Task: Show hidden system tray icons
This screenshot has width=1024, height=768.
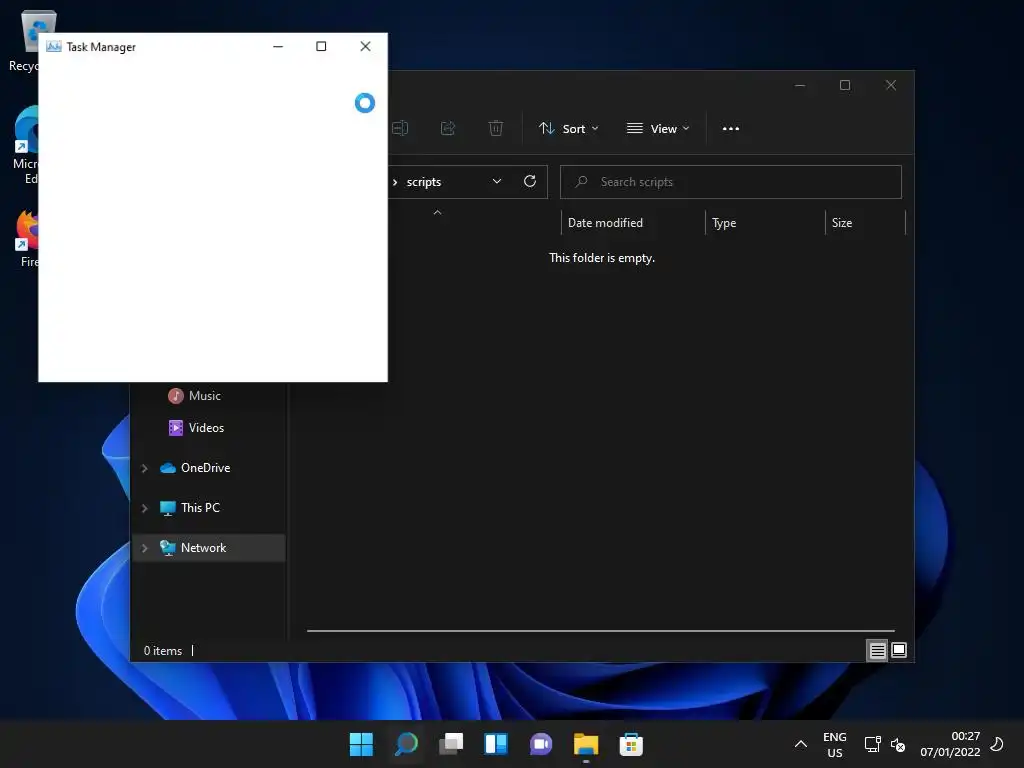Action: coord(801,744)
